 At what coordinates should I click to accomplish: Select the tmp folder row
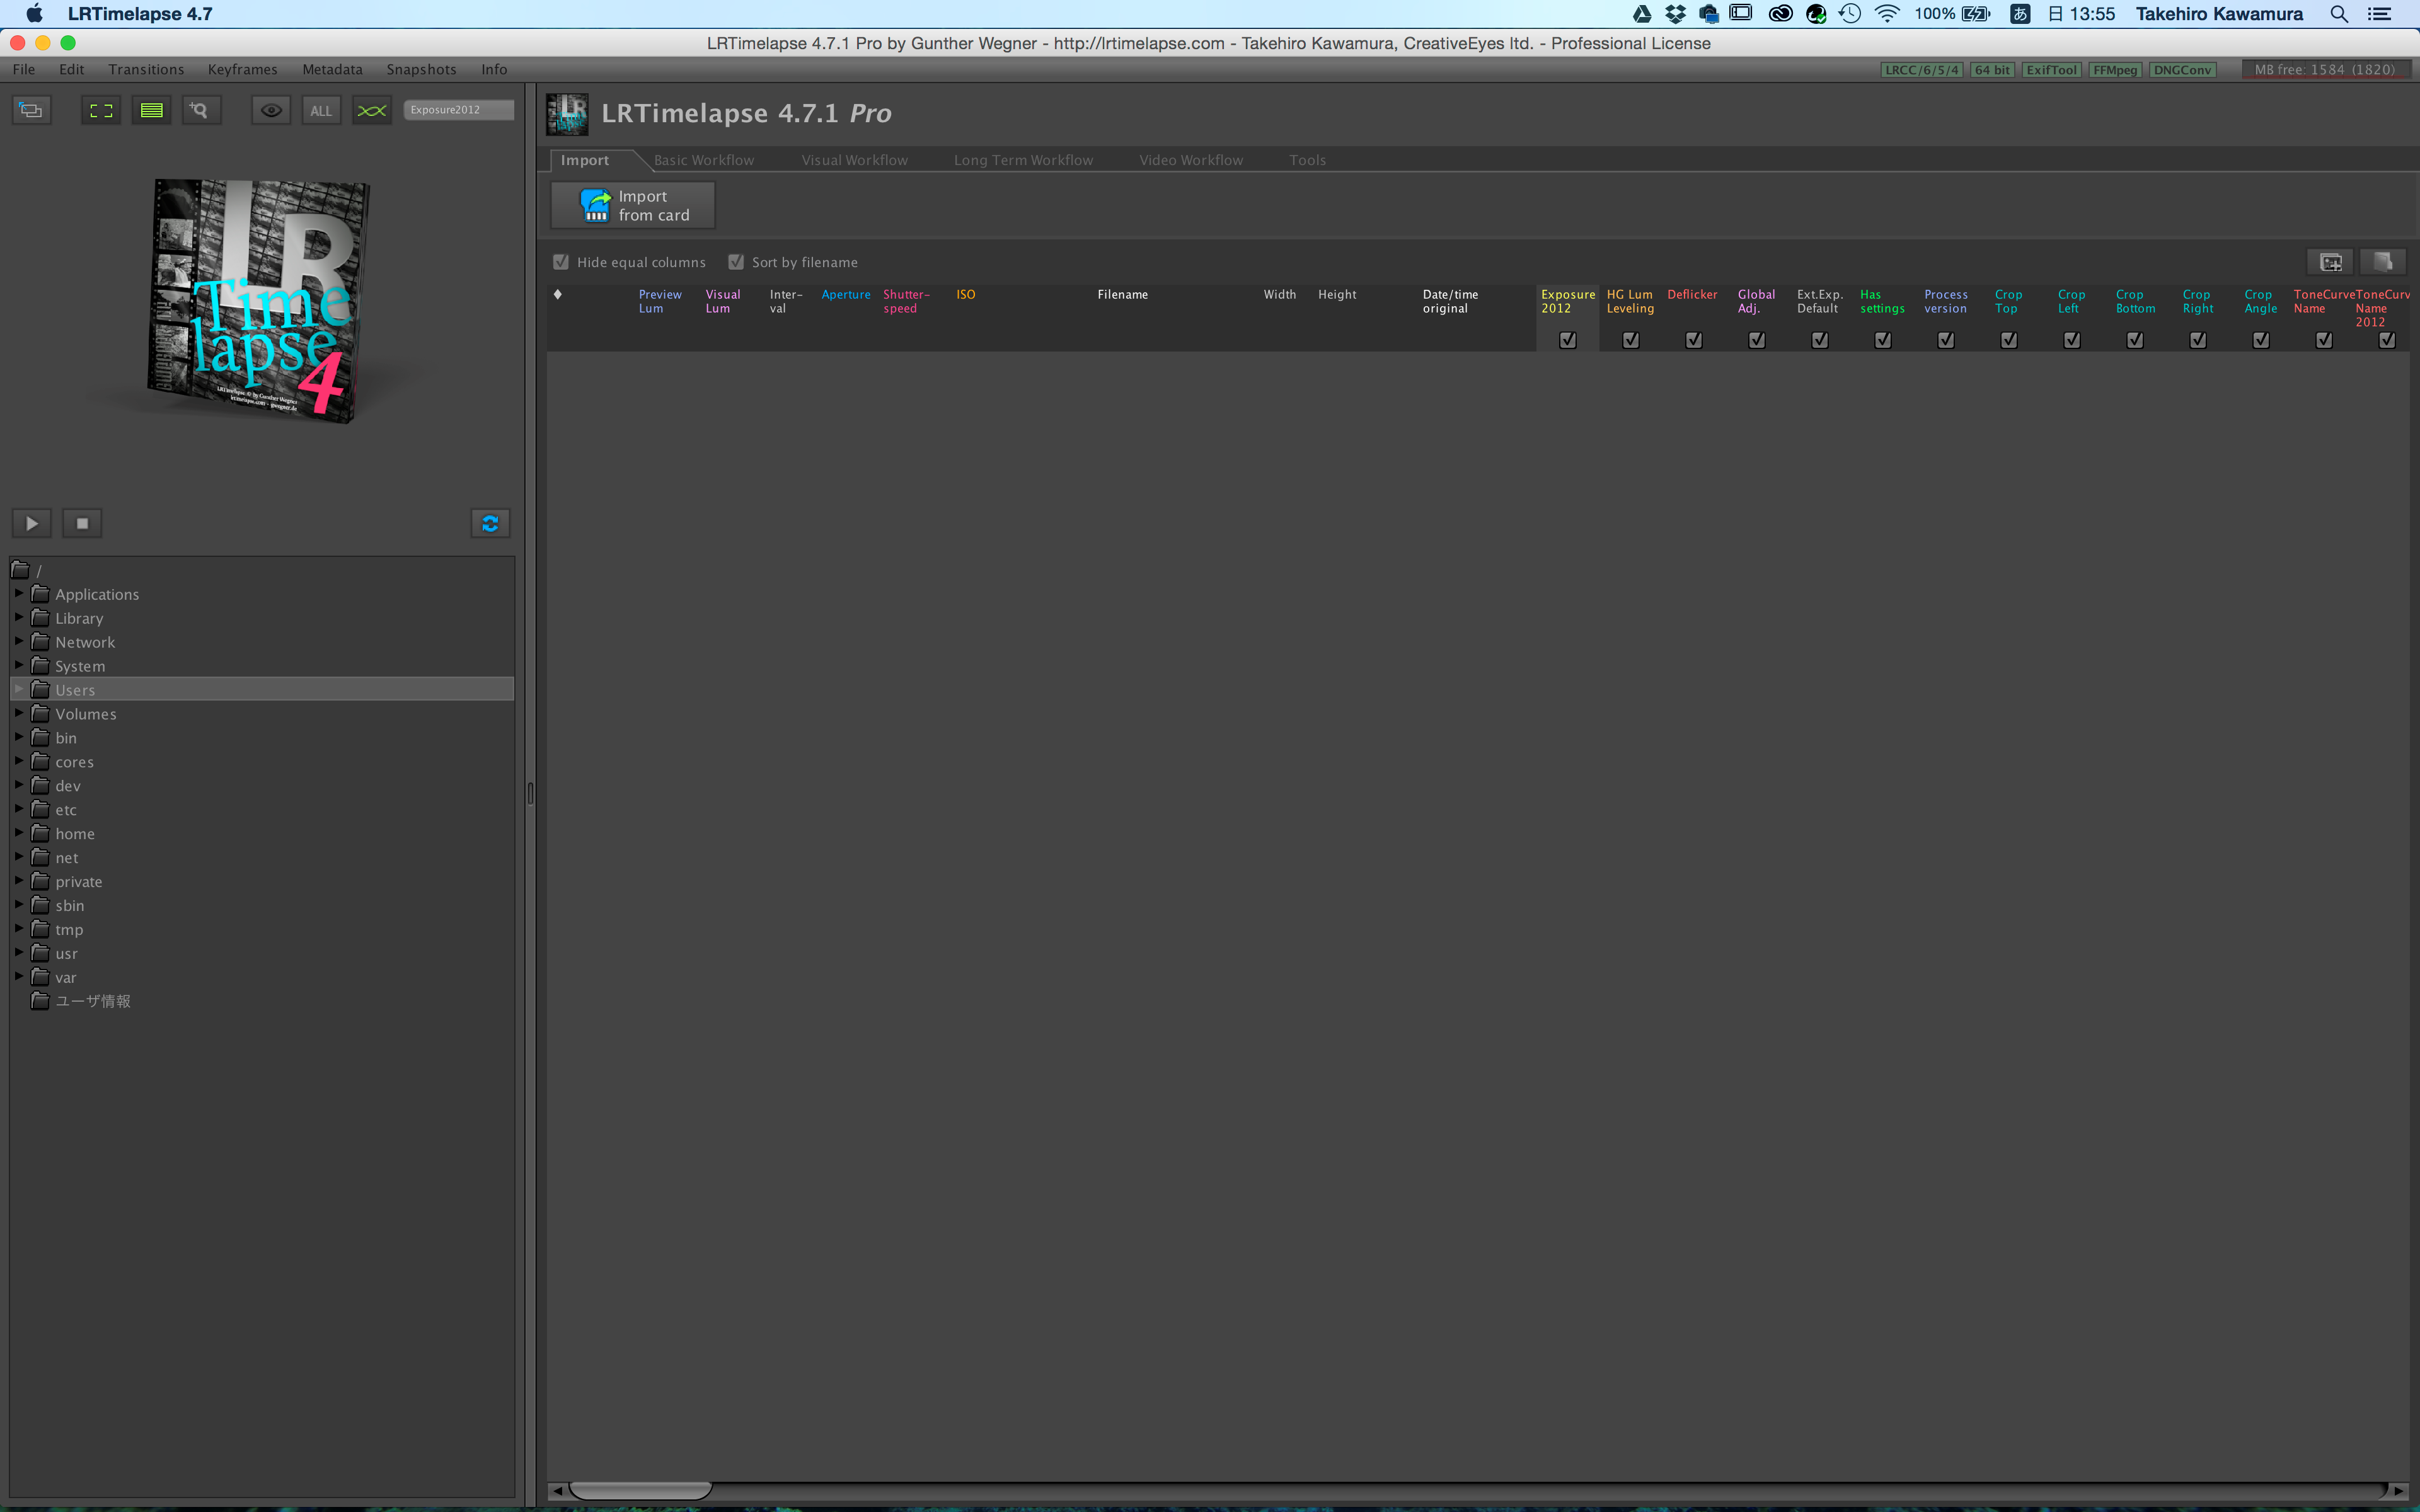[262, 929]
